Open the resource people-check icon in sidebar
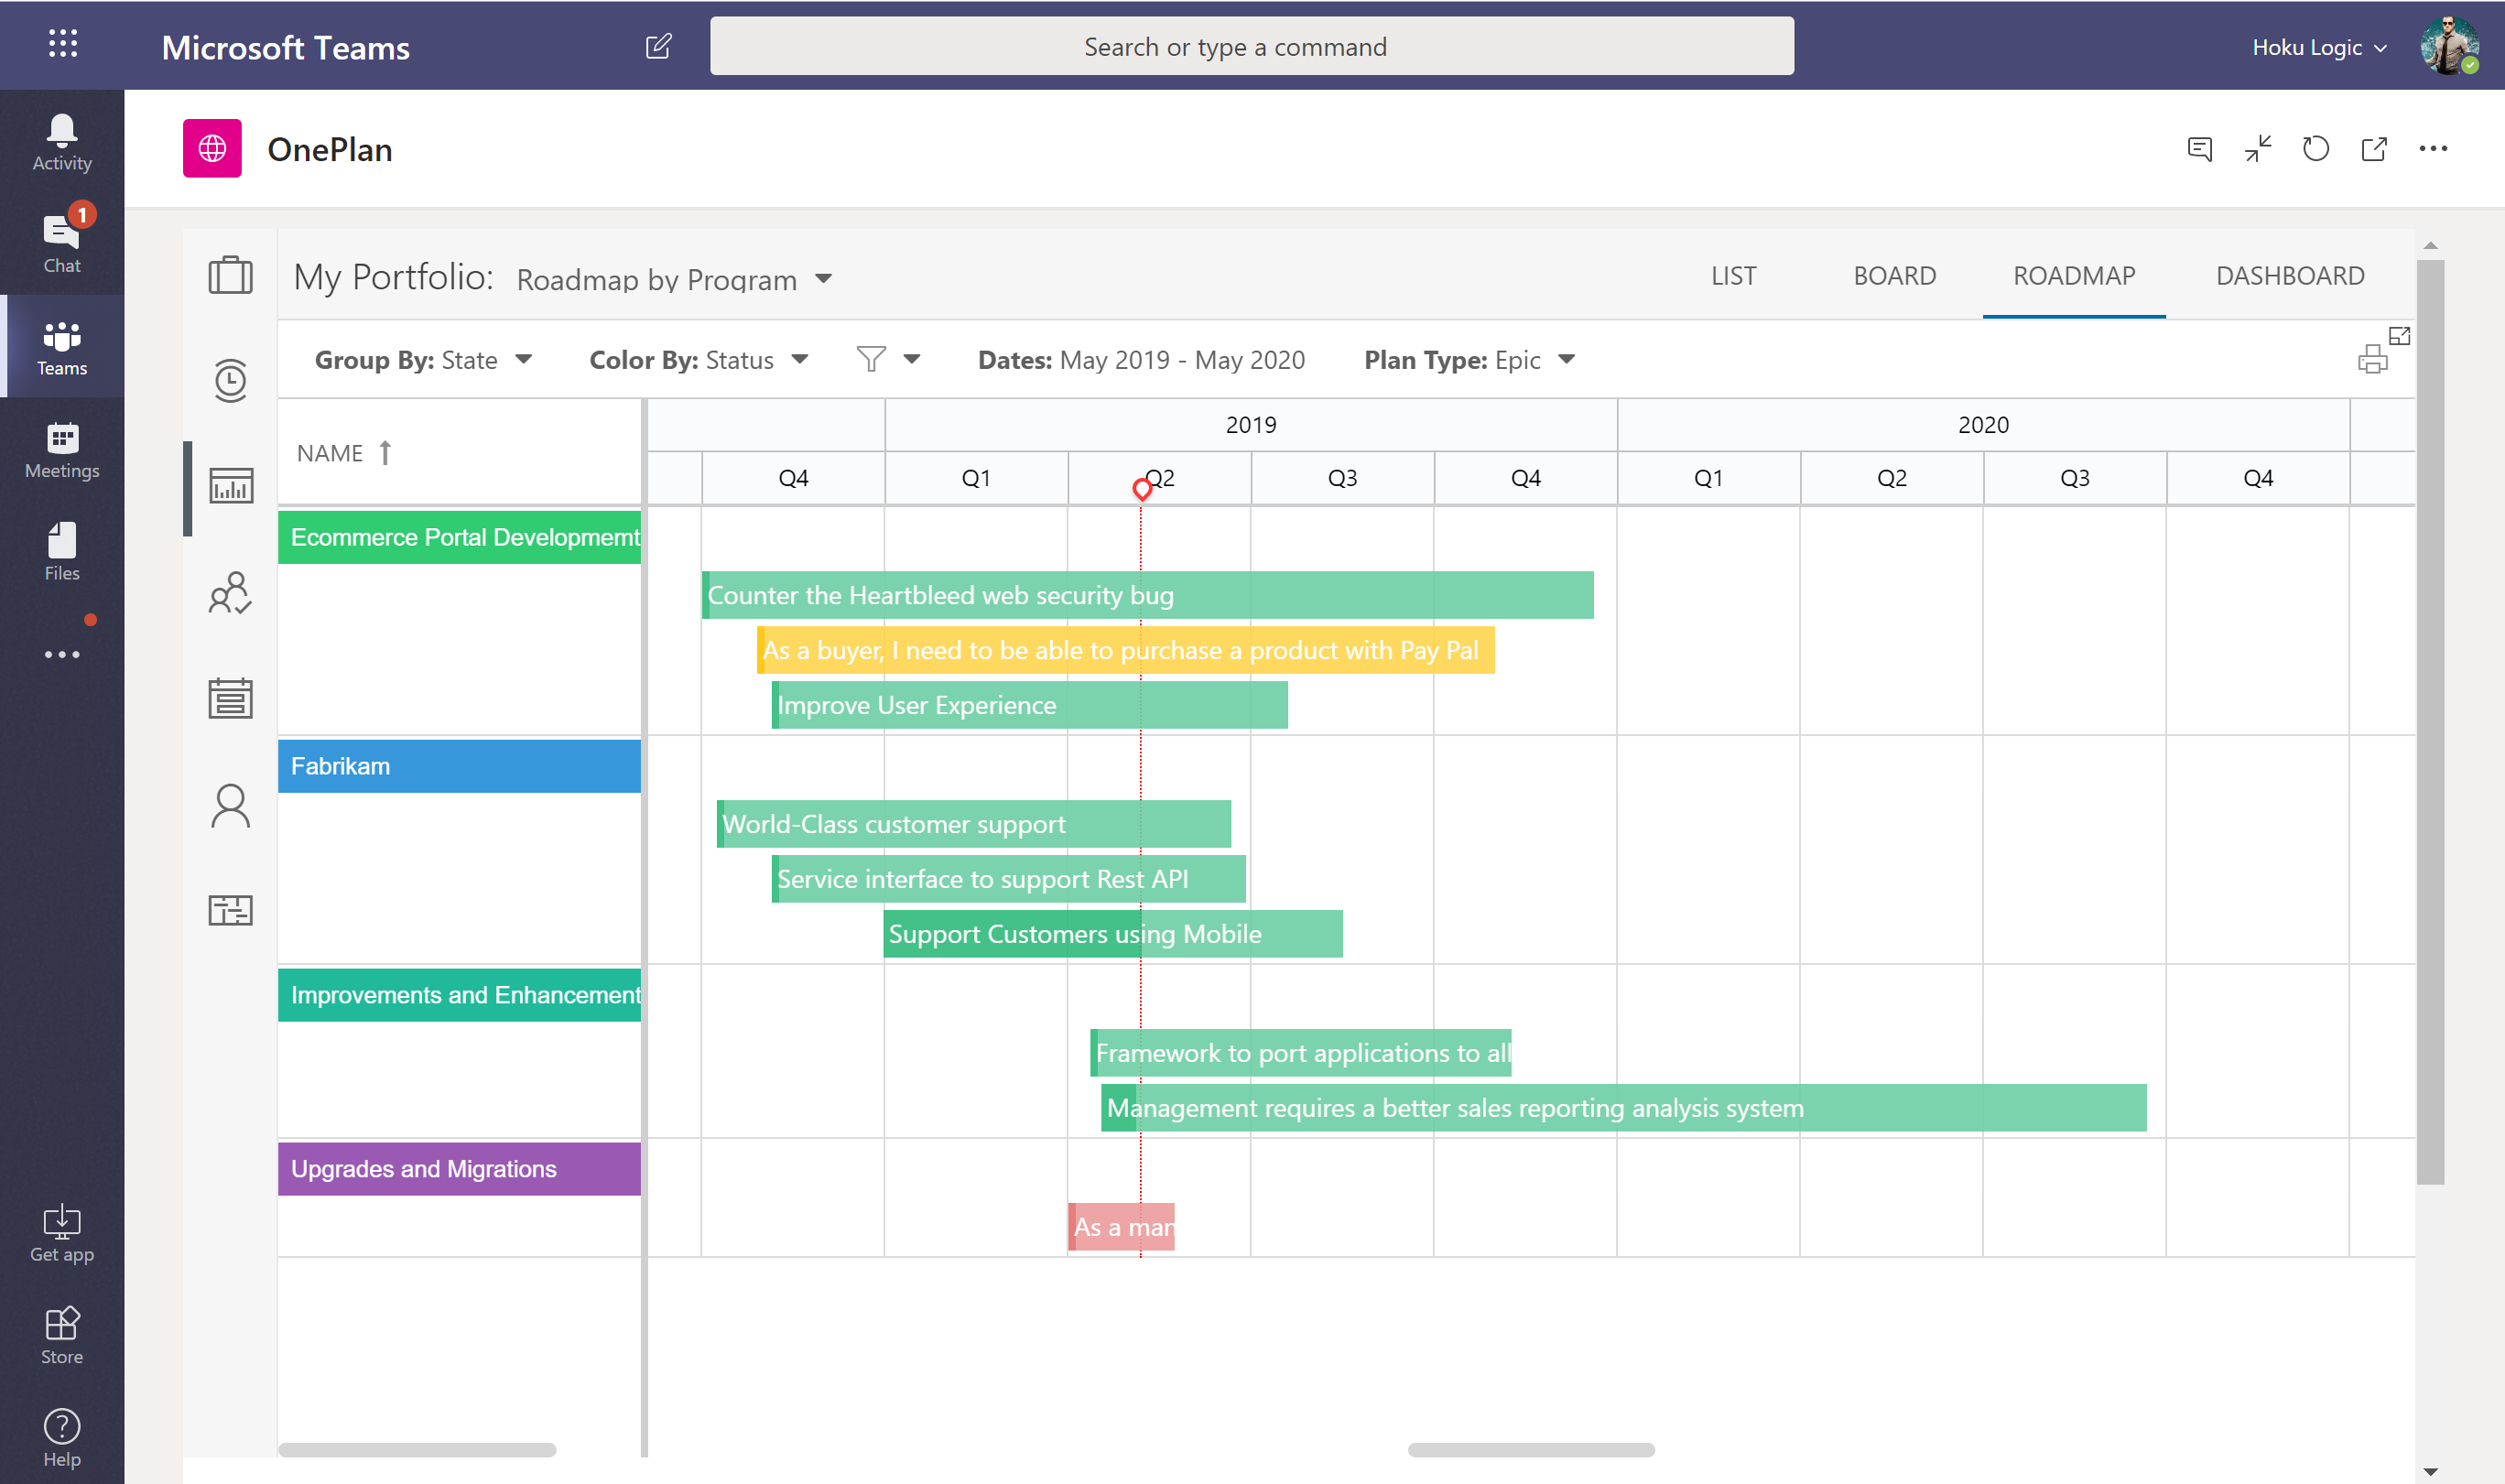This screenshot has width=2505, height=1484. (230, 593)
